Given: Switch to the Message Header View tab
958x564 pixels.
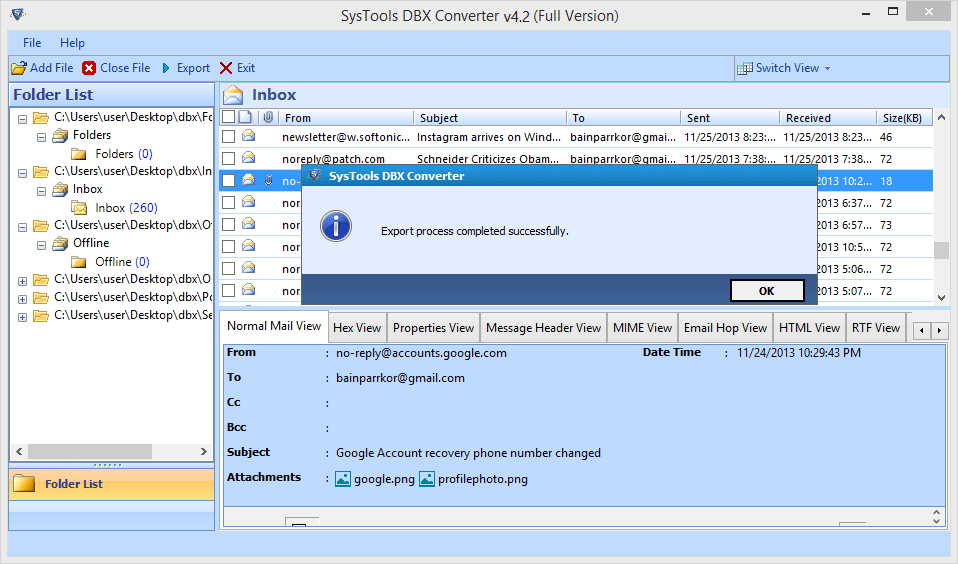Looking at the screenshot, I should (x=543, y=328).
